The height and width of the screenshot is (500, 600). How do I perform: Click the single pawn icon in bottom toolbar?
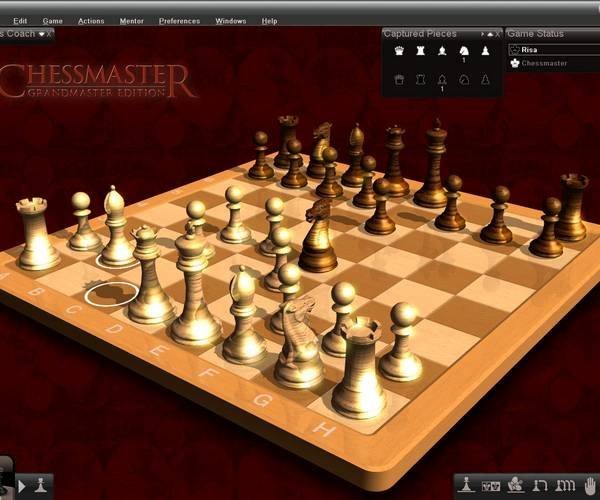[466, 486]
